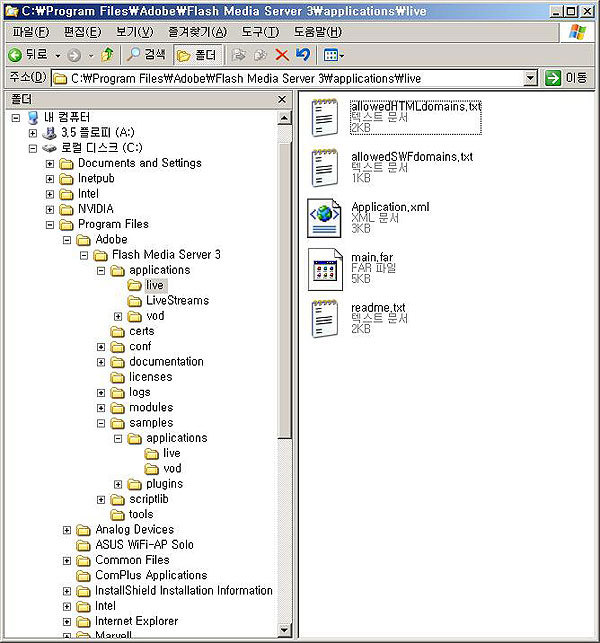Click the Application.xml file name
Screen dimensions: 600x643
pos(390,207)
